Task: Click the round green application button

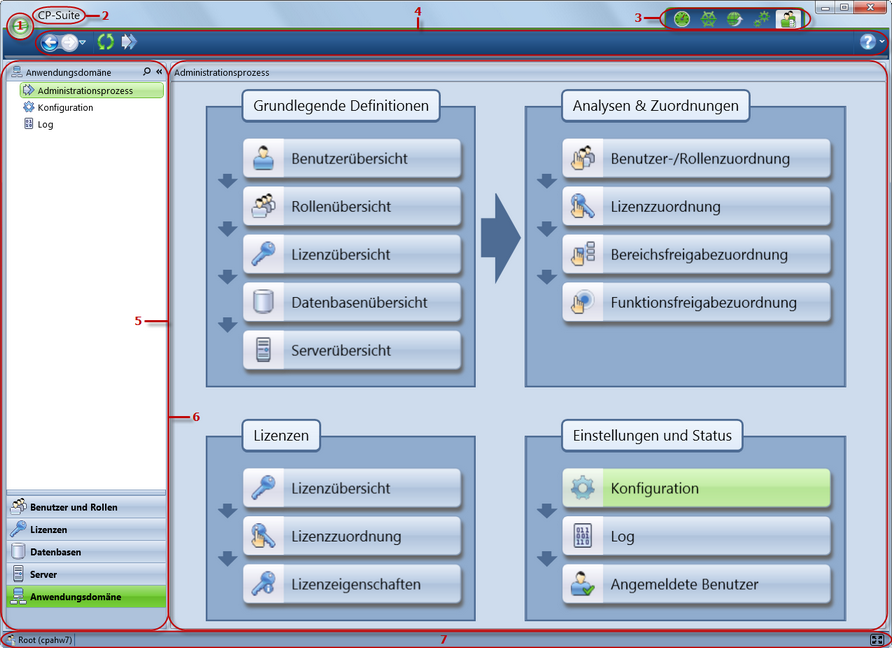Action: pyautogui.click(x=20, y=26)
